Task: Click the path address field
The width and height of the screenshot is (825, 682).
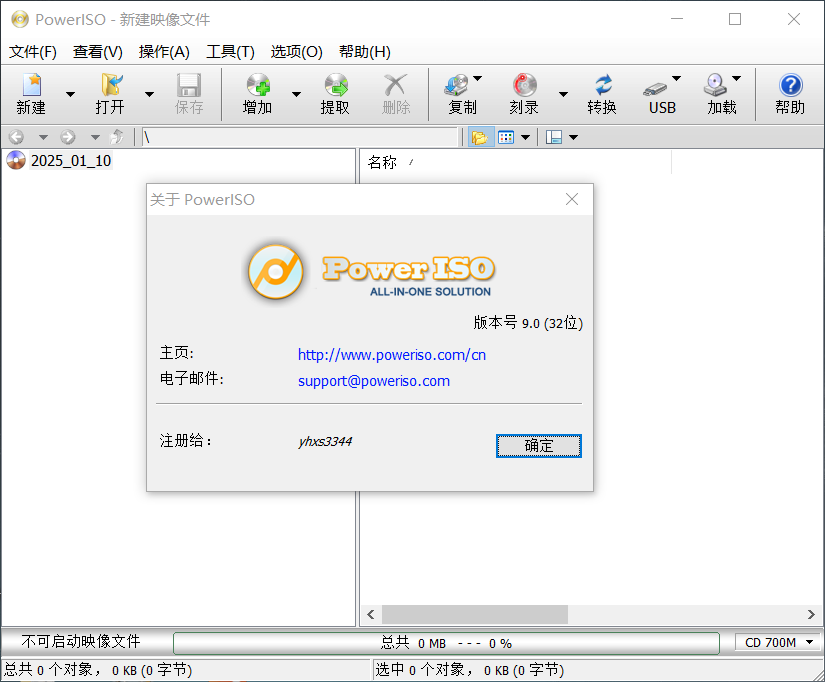Action: tap(300, 137)
